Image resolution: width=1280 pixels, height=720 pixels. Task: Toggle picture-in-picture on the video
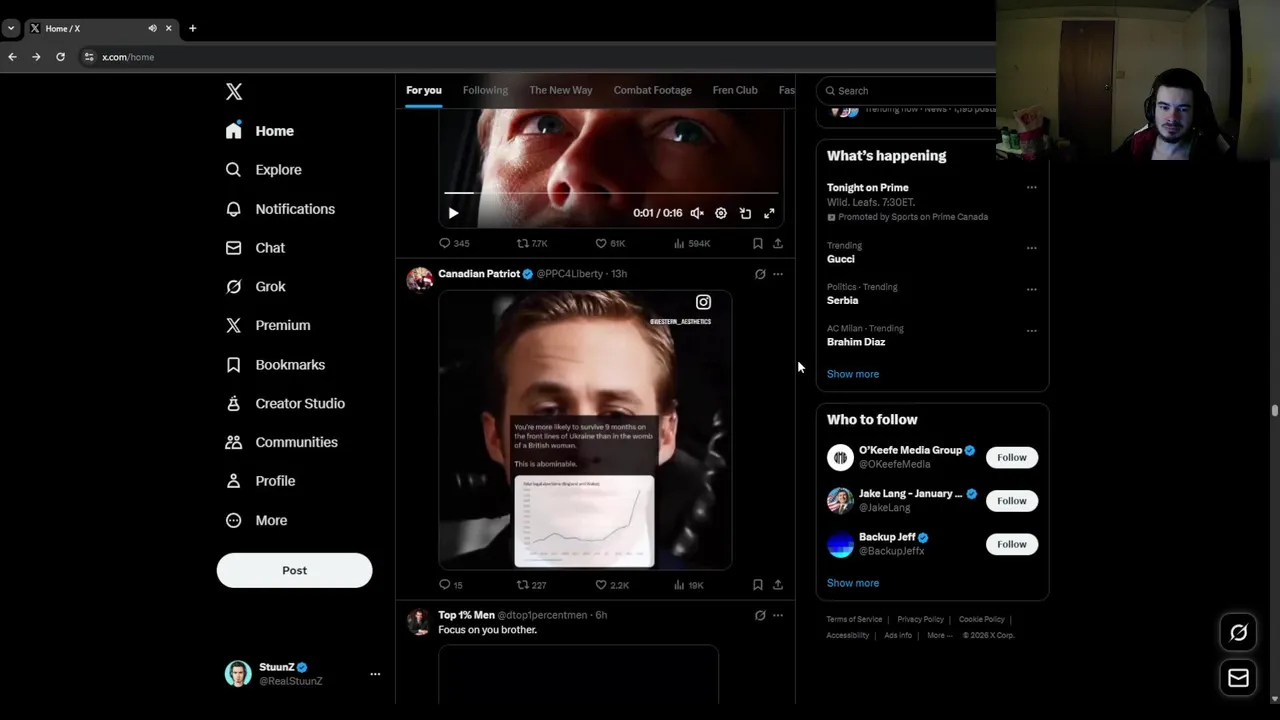pos(745,213)
